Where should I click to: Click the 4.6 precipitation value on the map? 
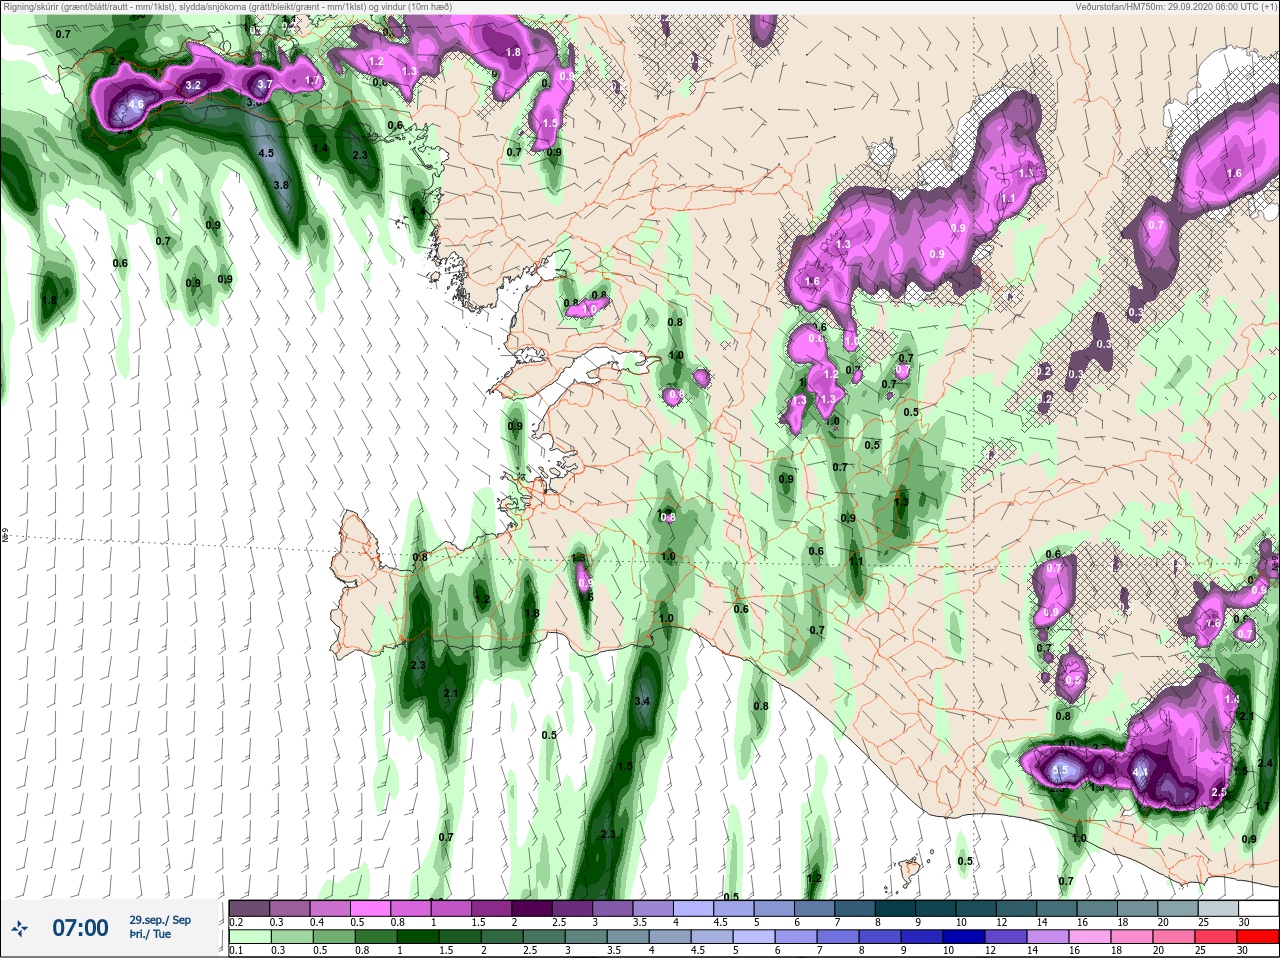(x=137, y=104)
